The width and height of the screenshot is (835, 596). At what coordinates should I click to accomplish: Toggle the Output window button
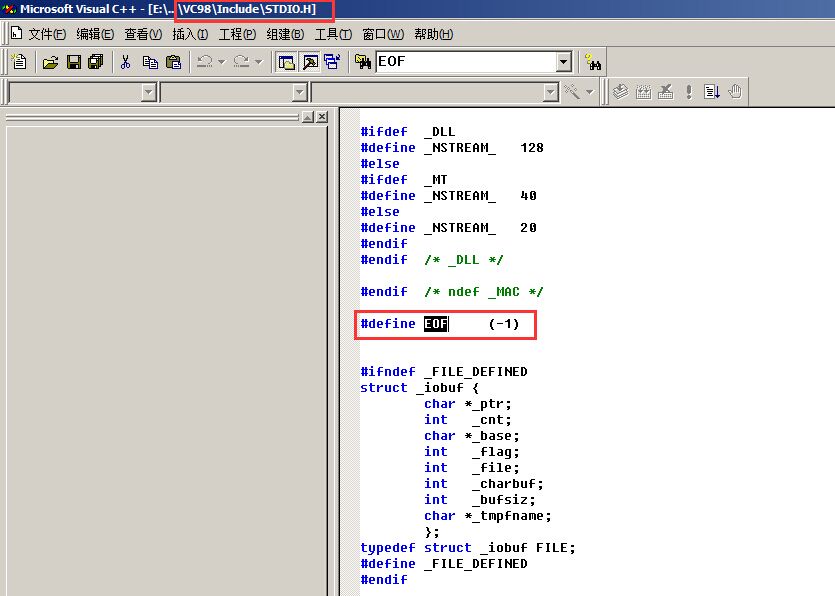(x=310, y=62)
